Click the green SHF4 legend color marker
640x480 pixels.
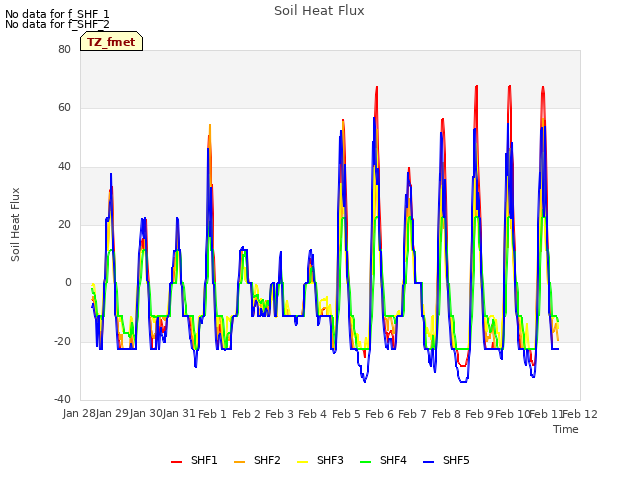(365, 462)
